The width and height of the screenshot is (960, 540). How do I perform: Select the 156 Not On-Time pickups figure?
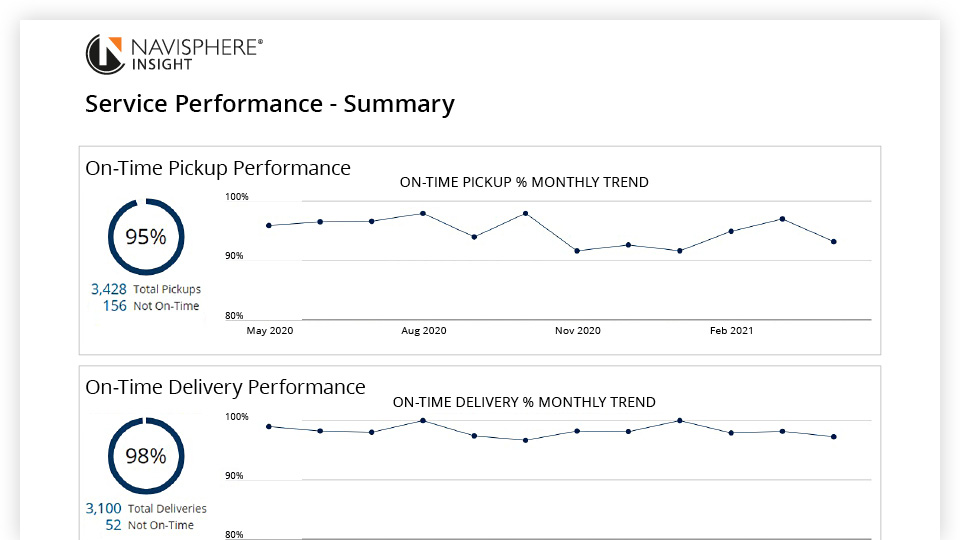point(115,306)
